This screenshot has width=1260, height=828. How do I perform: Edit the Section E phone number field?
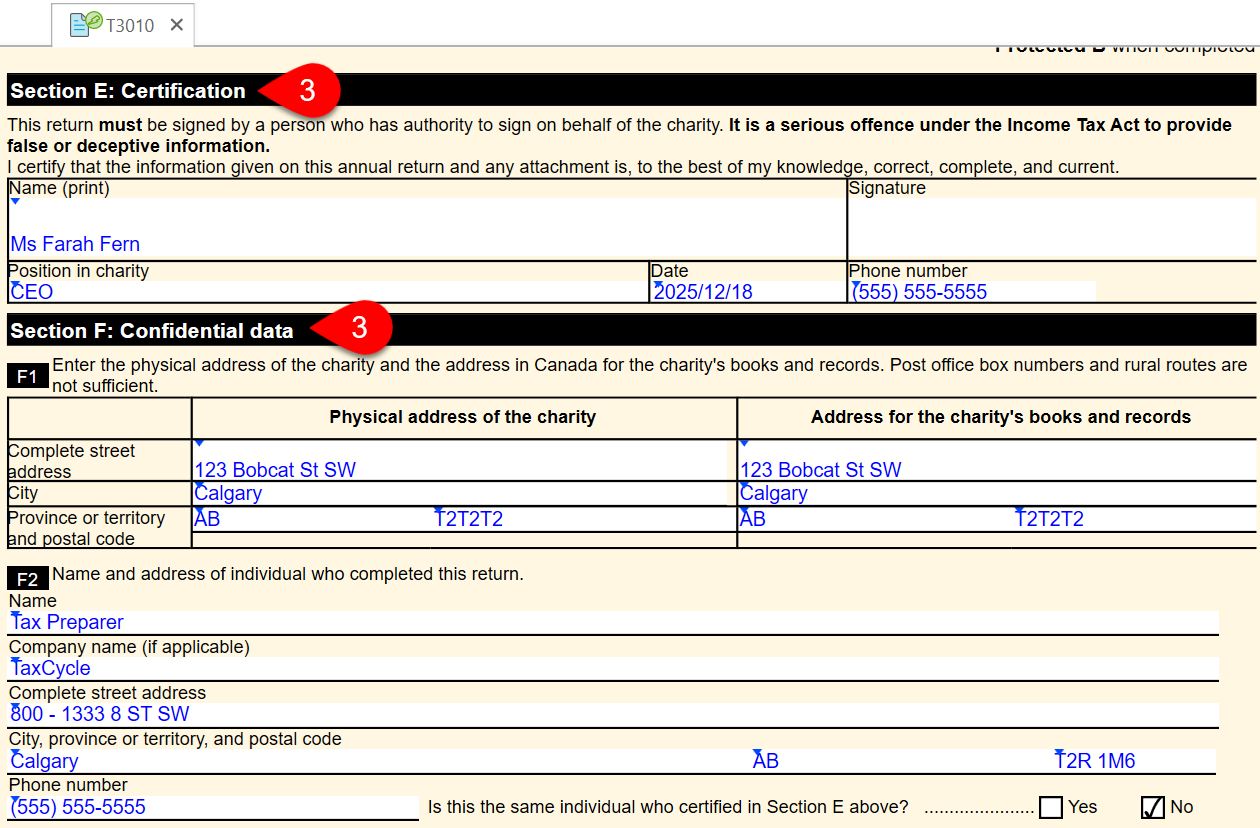(972, 292)
